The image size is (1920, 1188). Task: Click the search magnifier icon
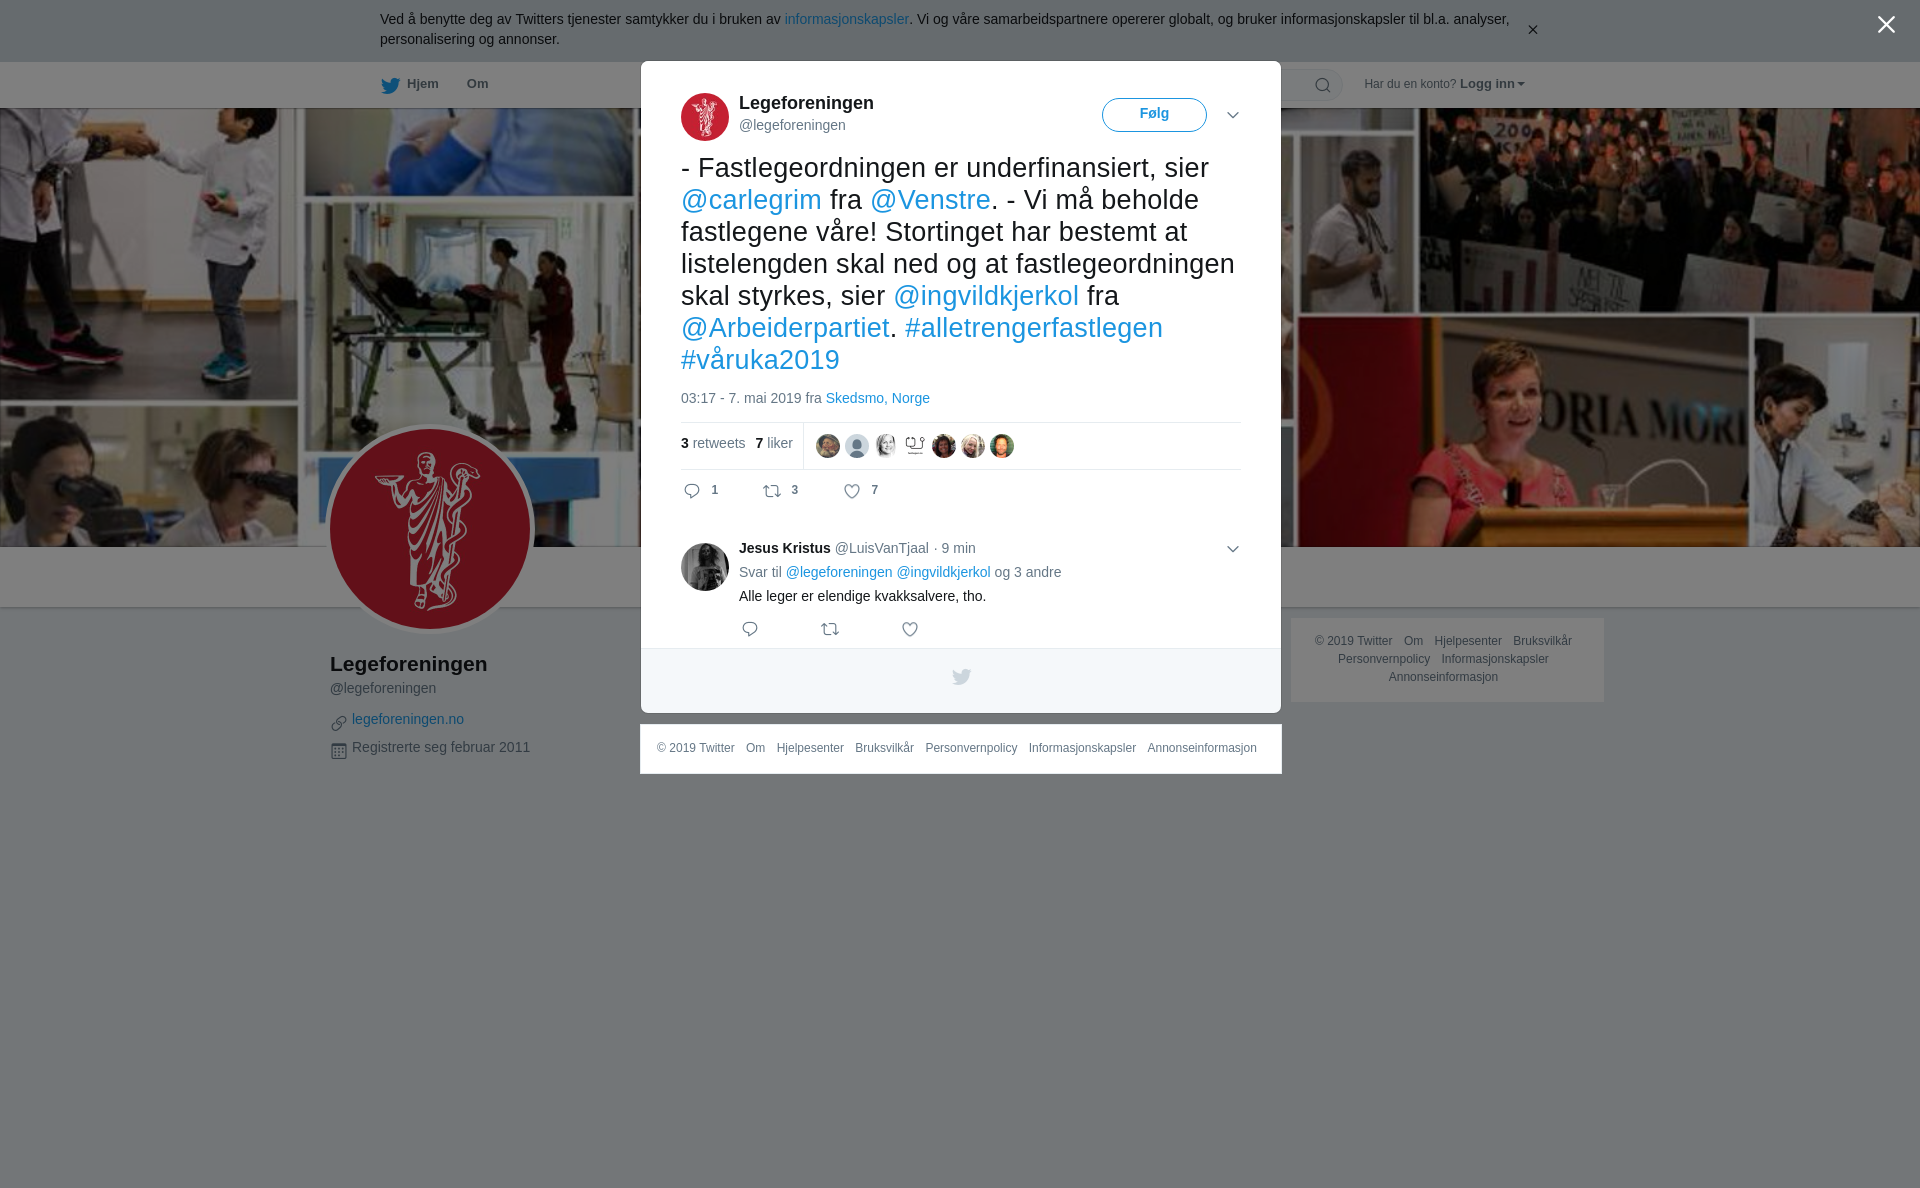pos(1322,85)
